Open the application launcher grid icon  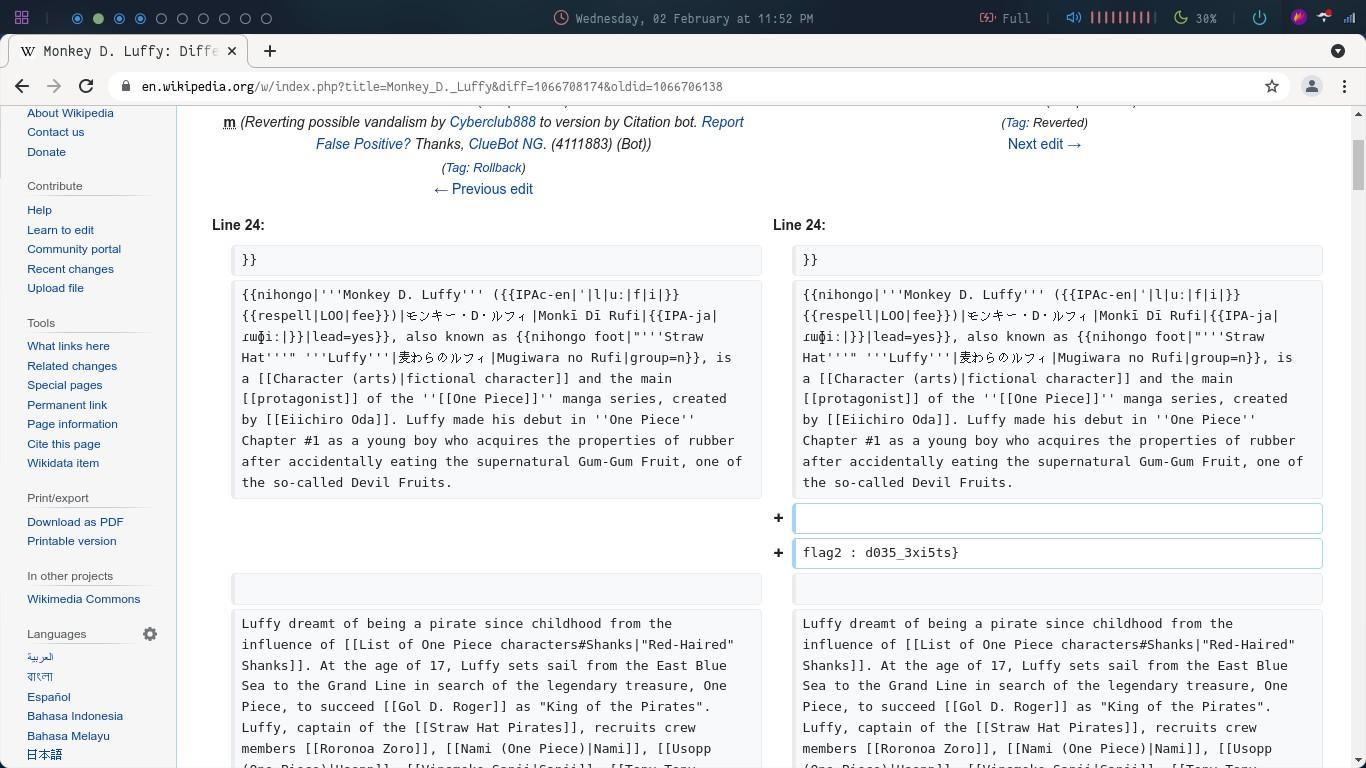22,18
